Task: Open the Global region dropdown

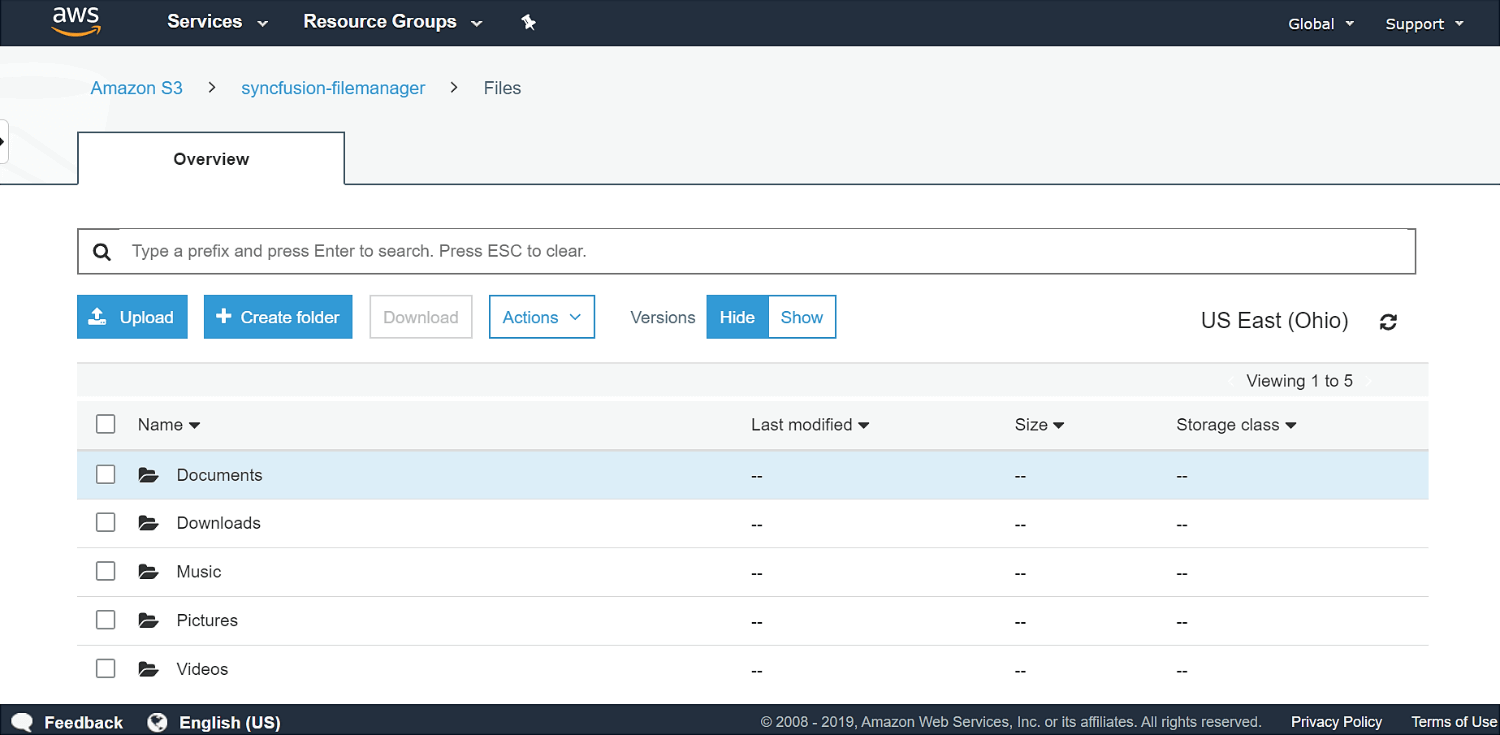Action: click(1319, 22)
